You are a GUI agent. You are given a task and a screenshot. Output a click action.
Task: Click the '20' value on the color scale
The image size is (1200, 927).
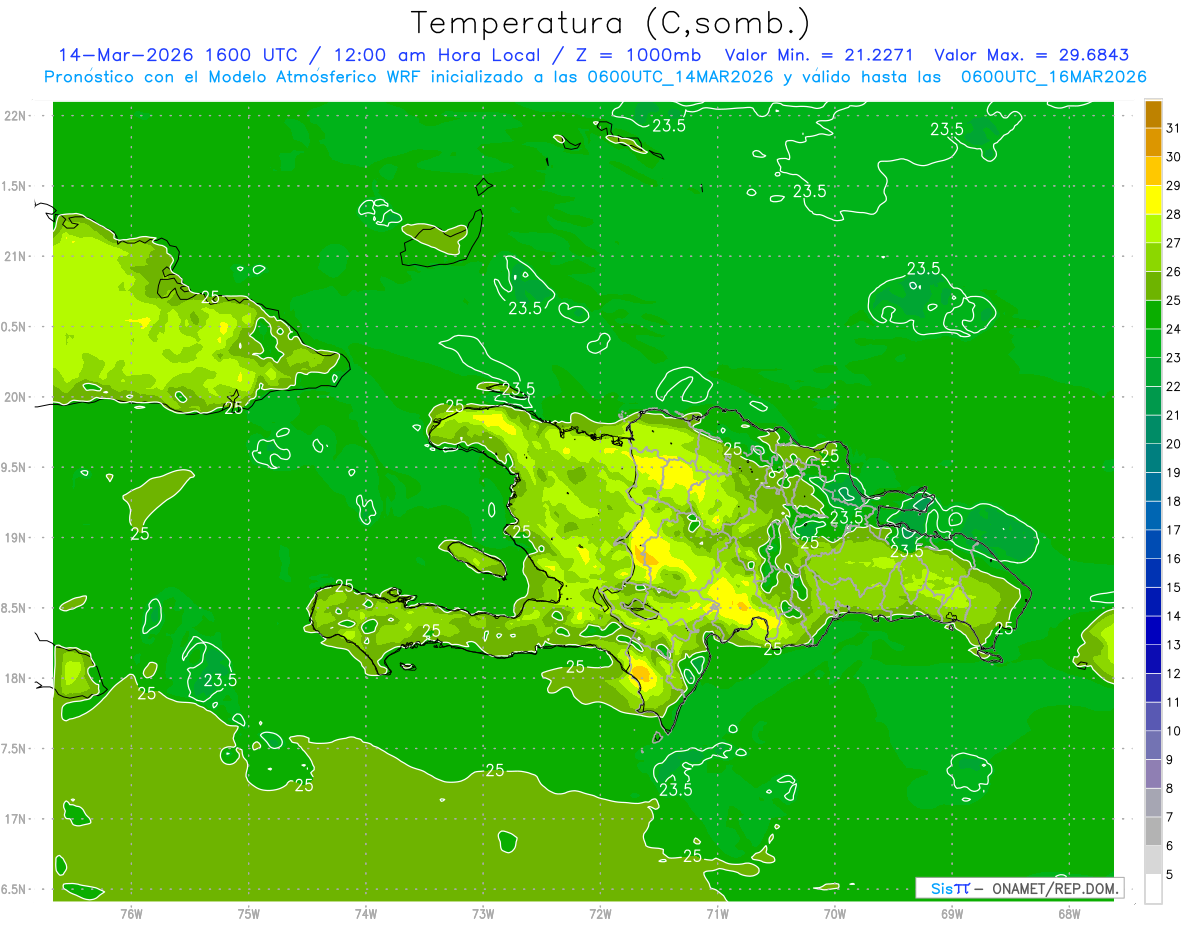[x=1174, y=444]
